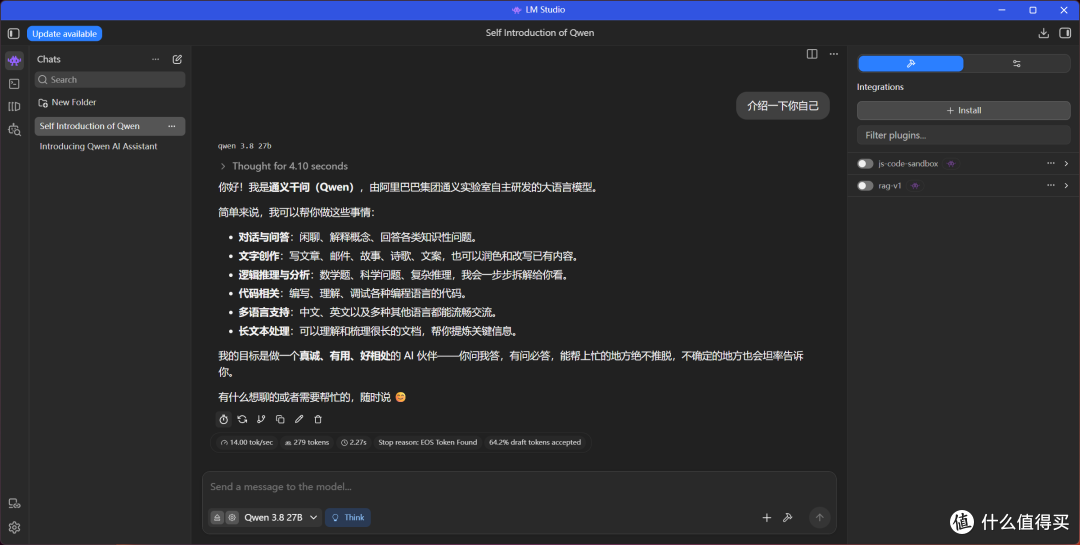
Task: Open My Models library icon
Action: (14, 106)
